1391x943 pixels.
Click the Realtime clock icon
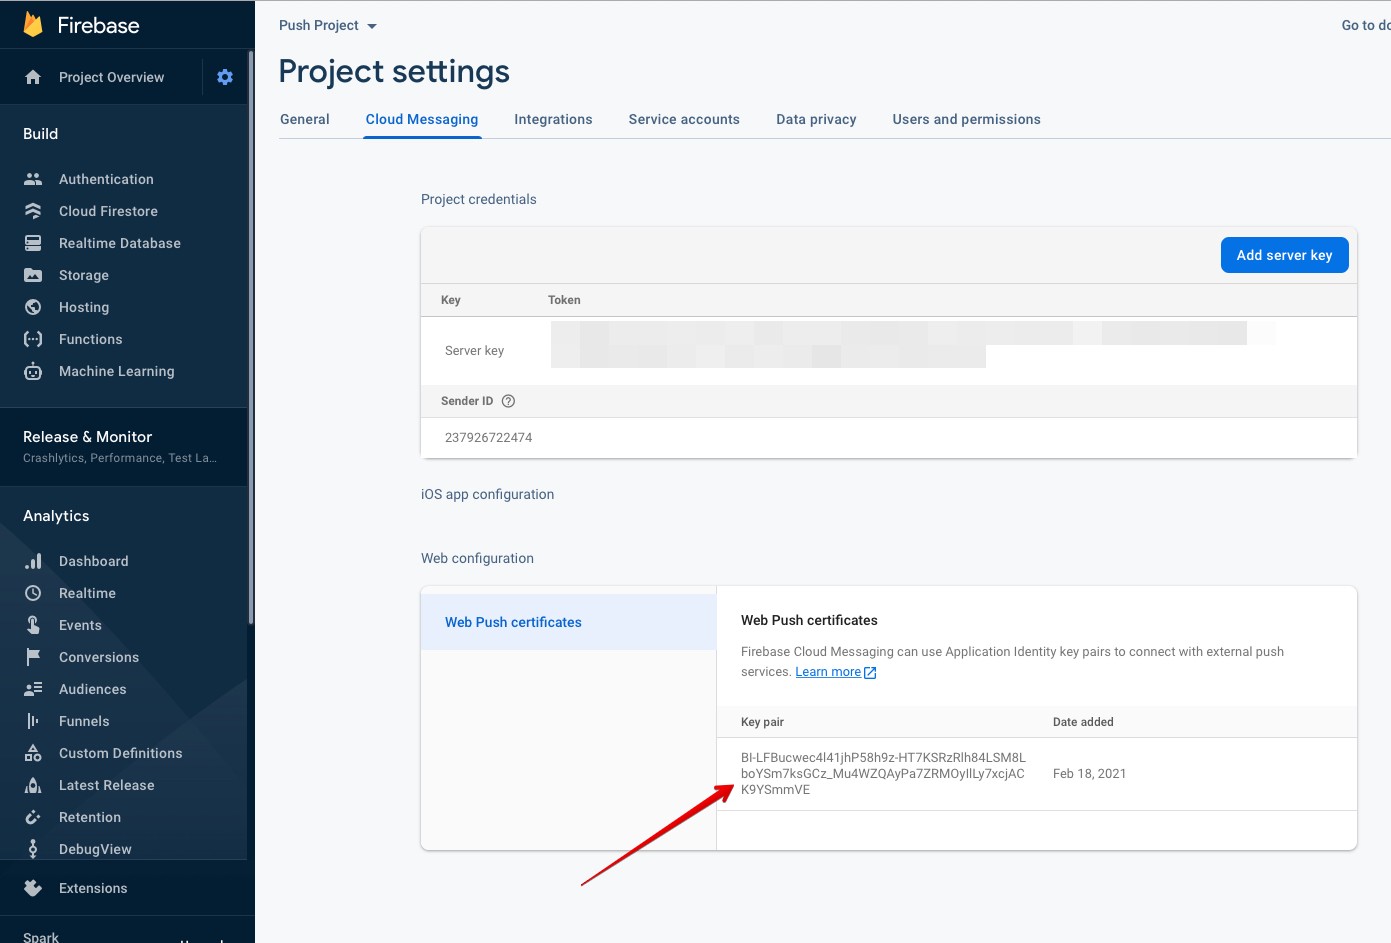pyautogui.click(x=33, y=593)
